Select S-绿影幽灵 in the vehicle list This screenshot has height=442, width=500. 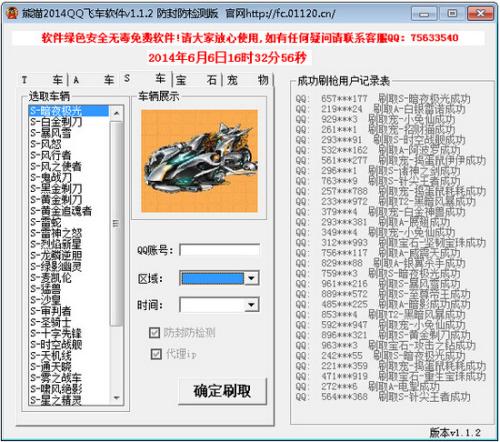[69, 267]
